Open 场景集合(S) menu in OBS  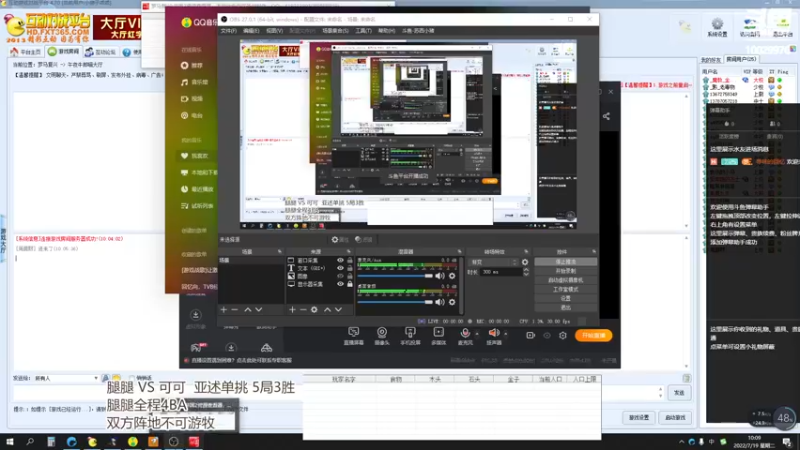click(335, 31)
